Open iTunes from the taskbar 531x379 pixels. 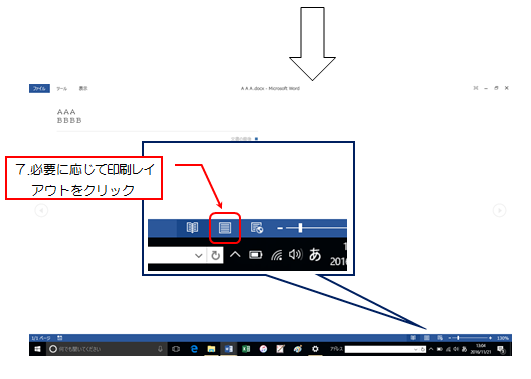263,349
